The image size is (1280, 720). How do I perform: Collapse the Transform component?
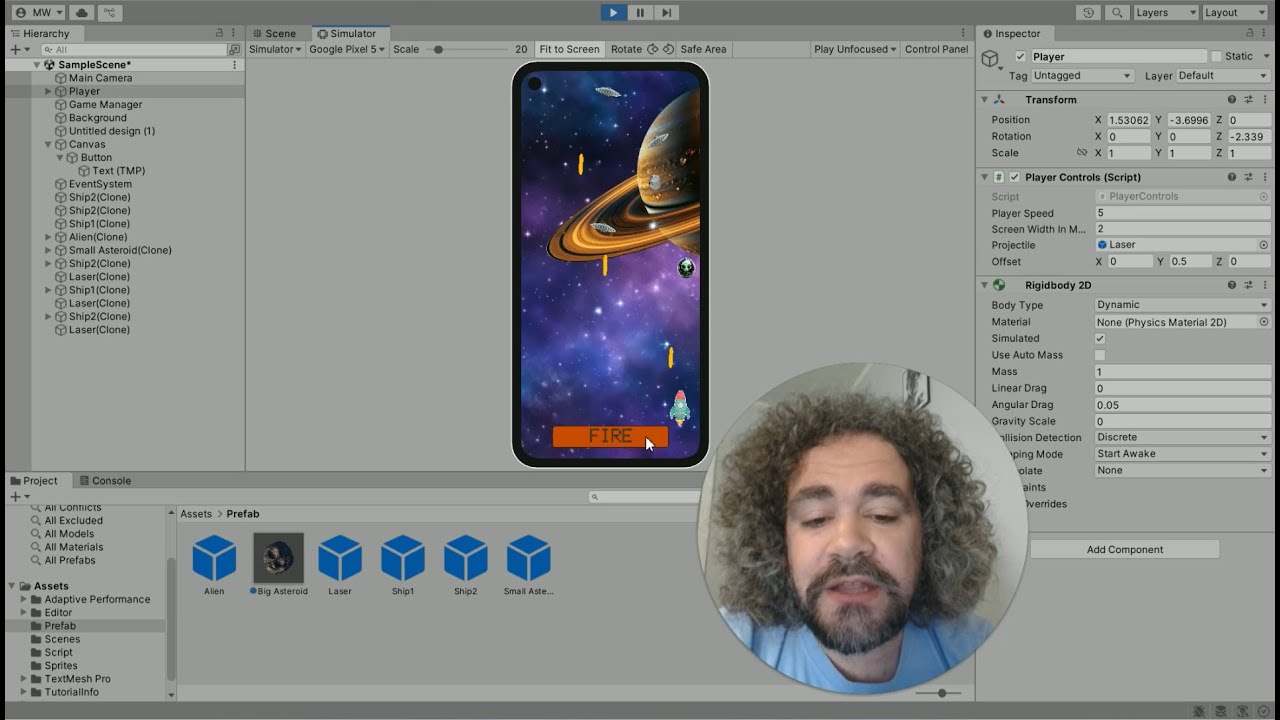click(984, 99)
